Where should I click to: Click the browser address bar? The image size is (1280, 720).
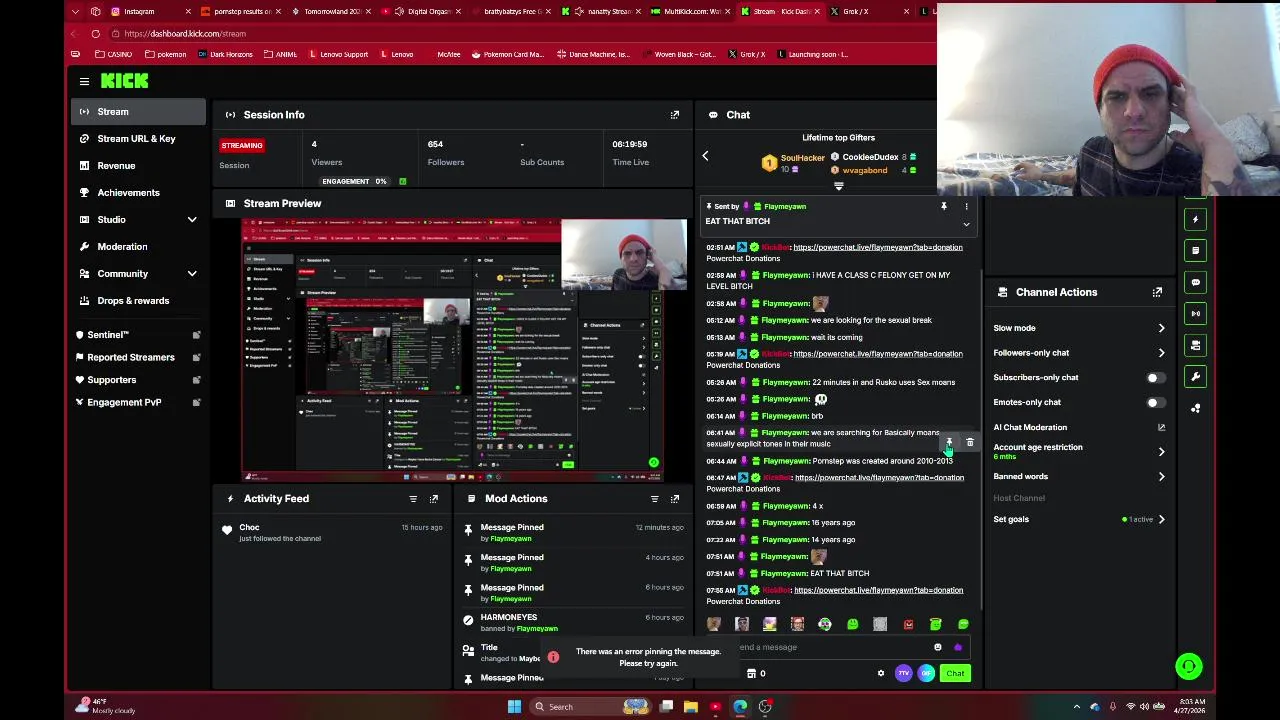point(500,34)
